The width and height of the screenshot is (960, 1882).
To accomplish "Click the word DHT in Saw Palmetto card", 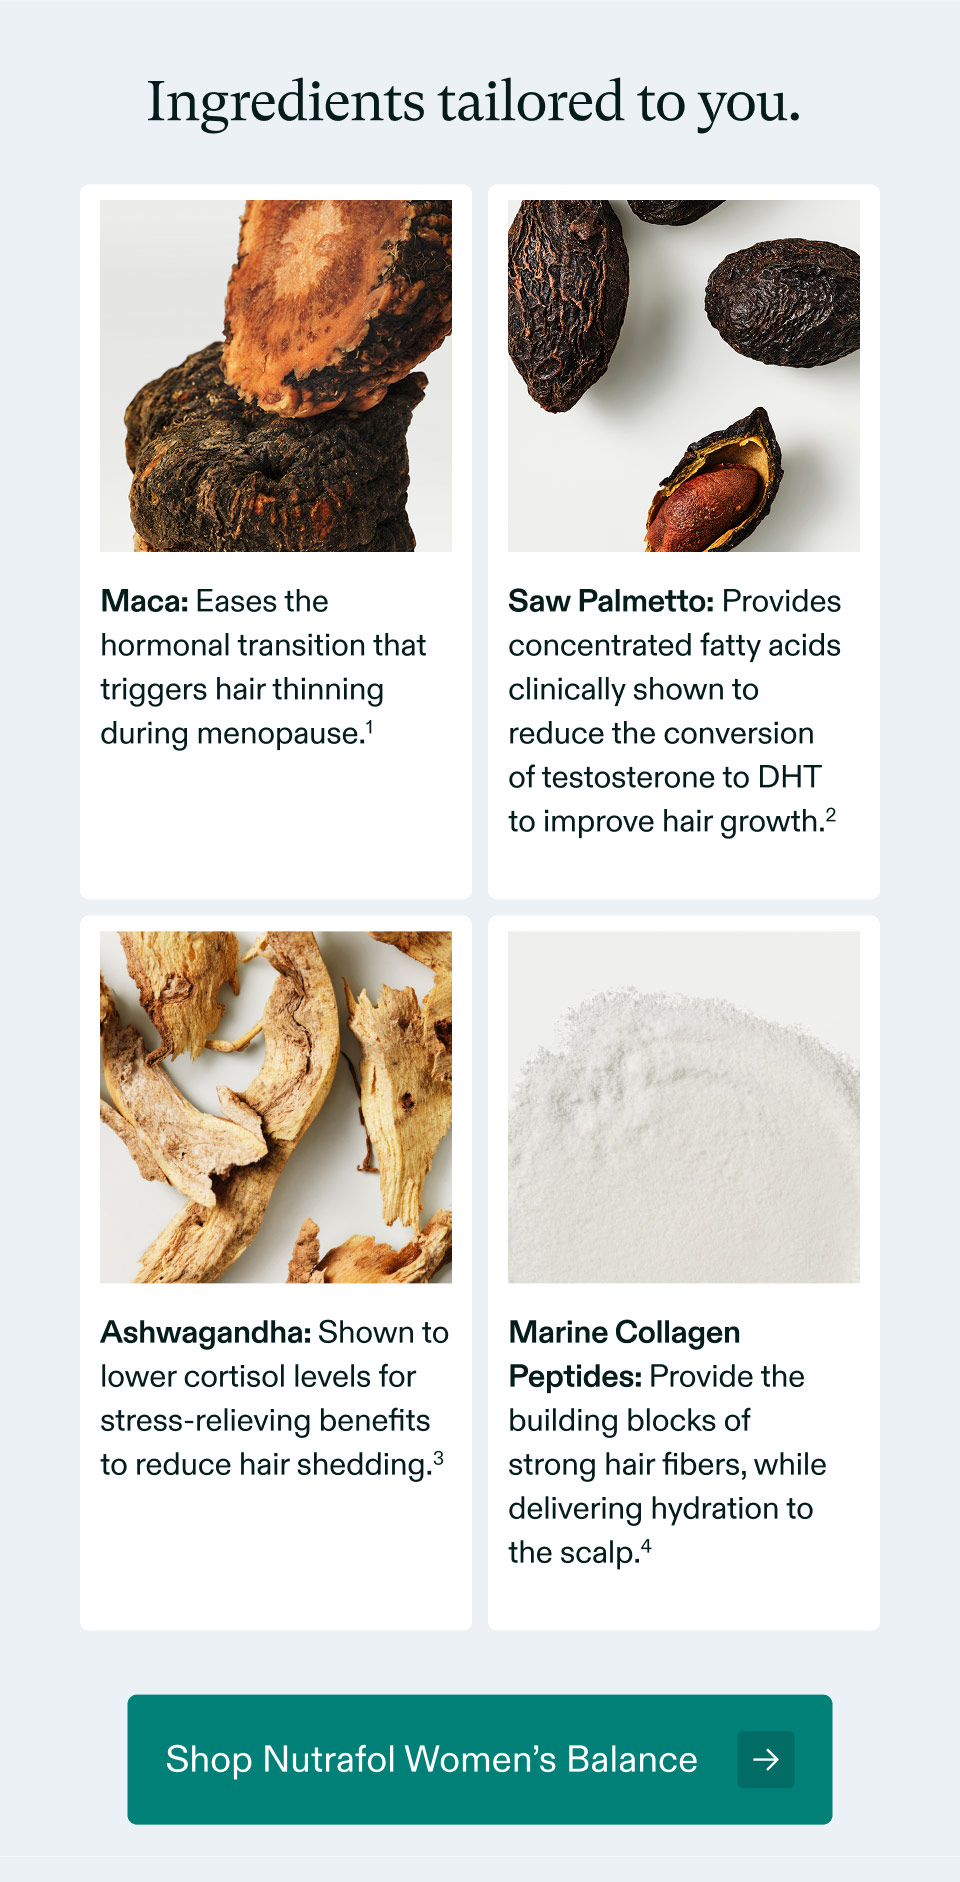I will (790, 777).
